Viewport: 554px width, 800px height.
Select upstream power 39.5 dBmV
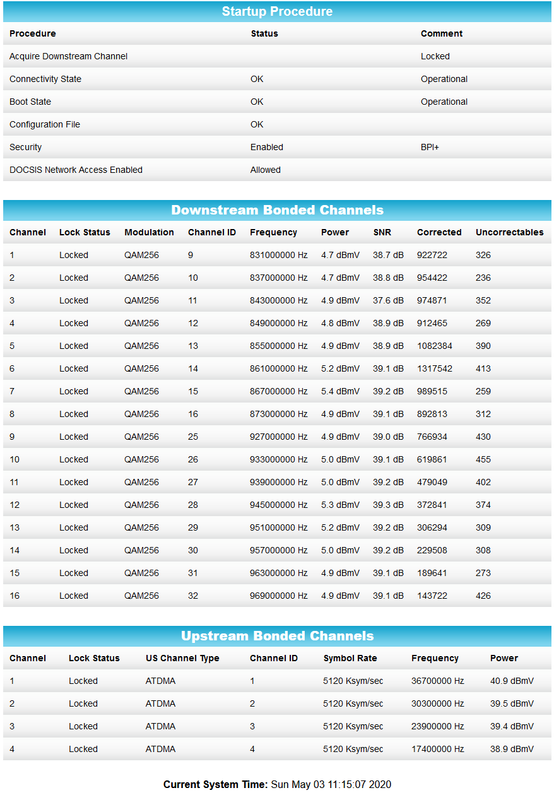(512, 704)
